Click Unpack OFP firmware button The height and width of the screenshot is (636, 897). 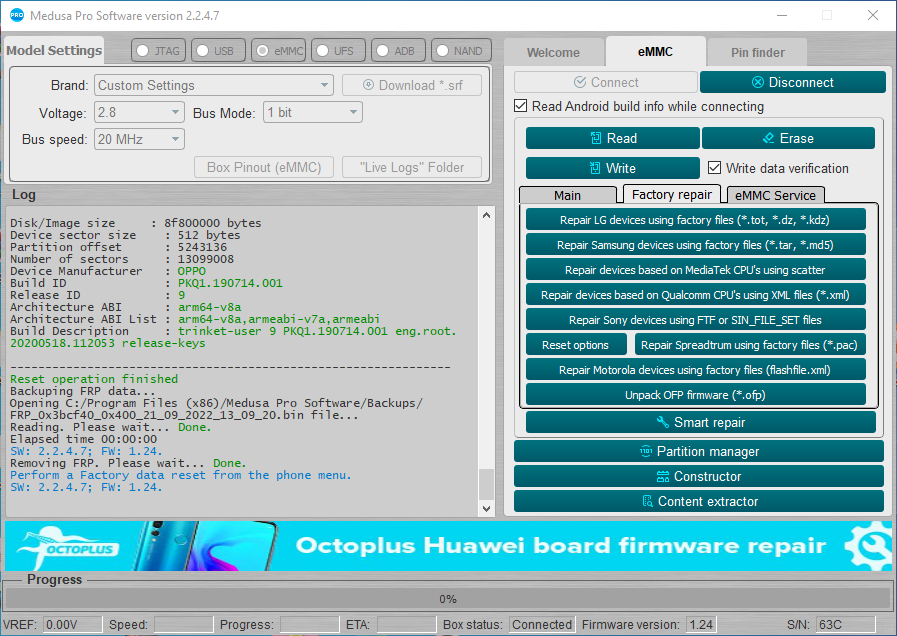[x=696, y=395]
